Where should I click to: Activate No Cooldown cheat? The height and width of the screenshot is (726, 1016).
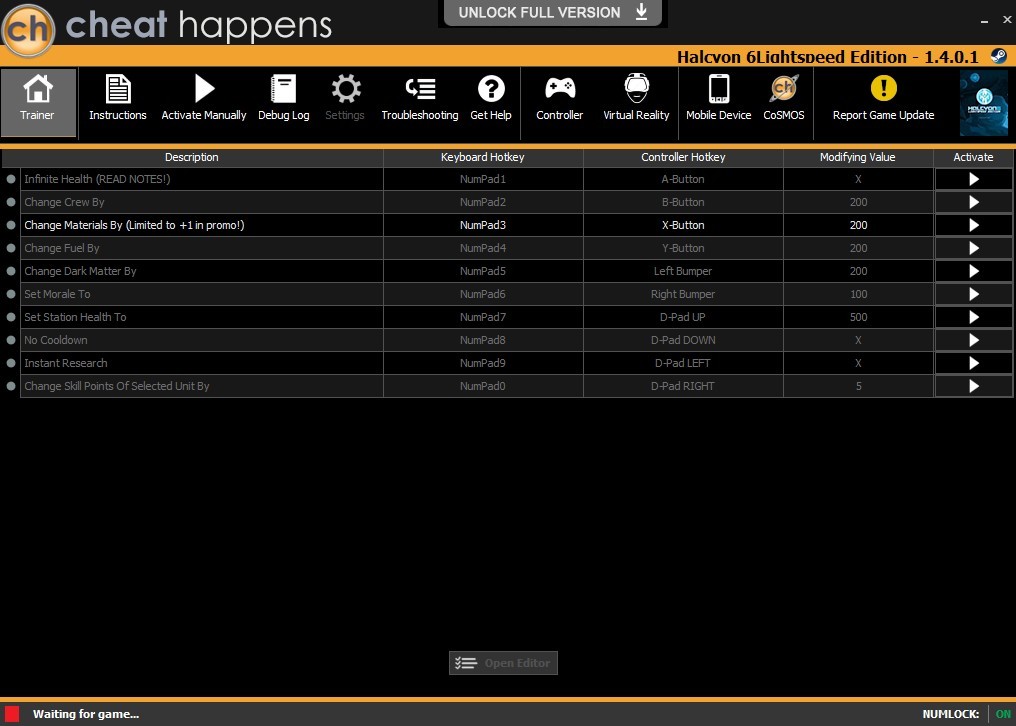973,340
